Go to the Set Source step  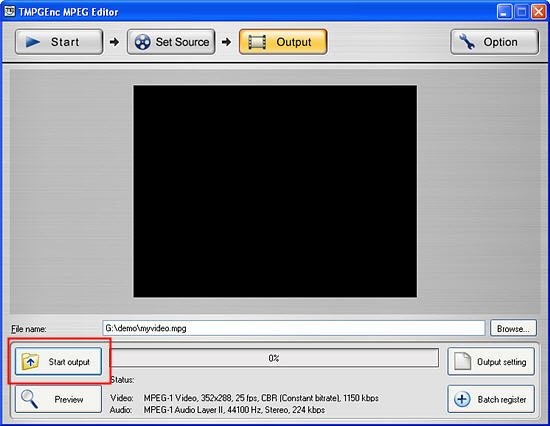(171, 42)
